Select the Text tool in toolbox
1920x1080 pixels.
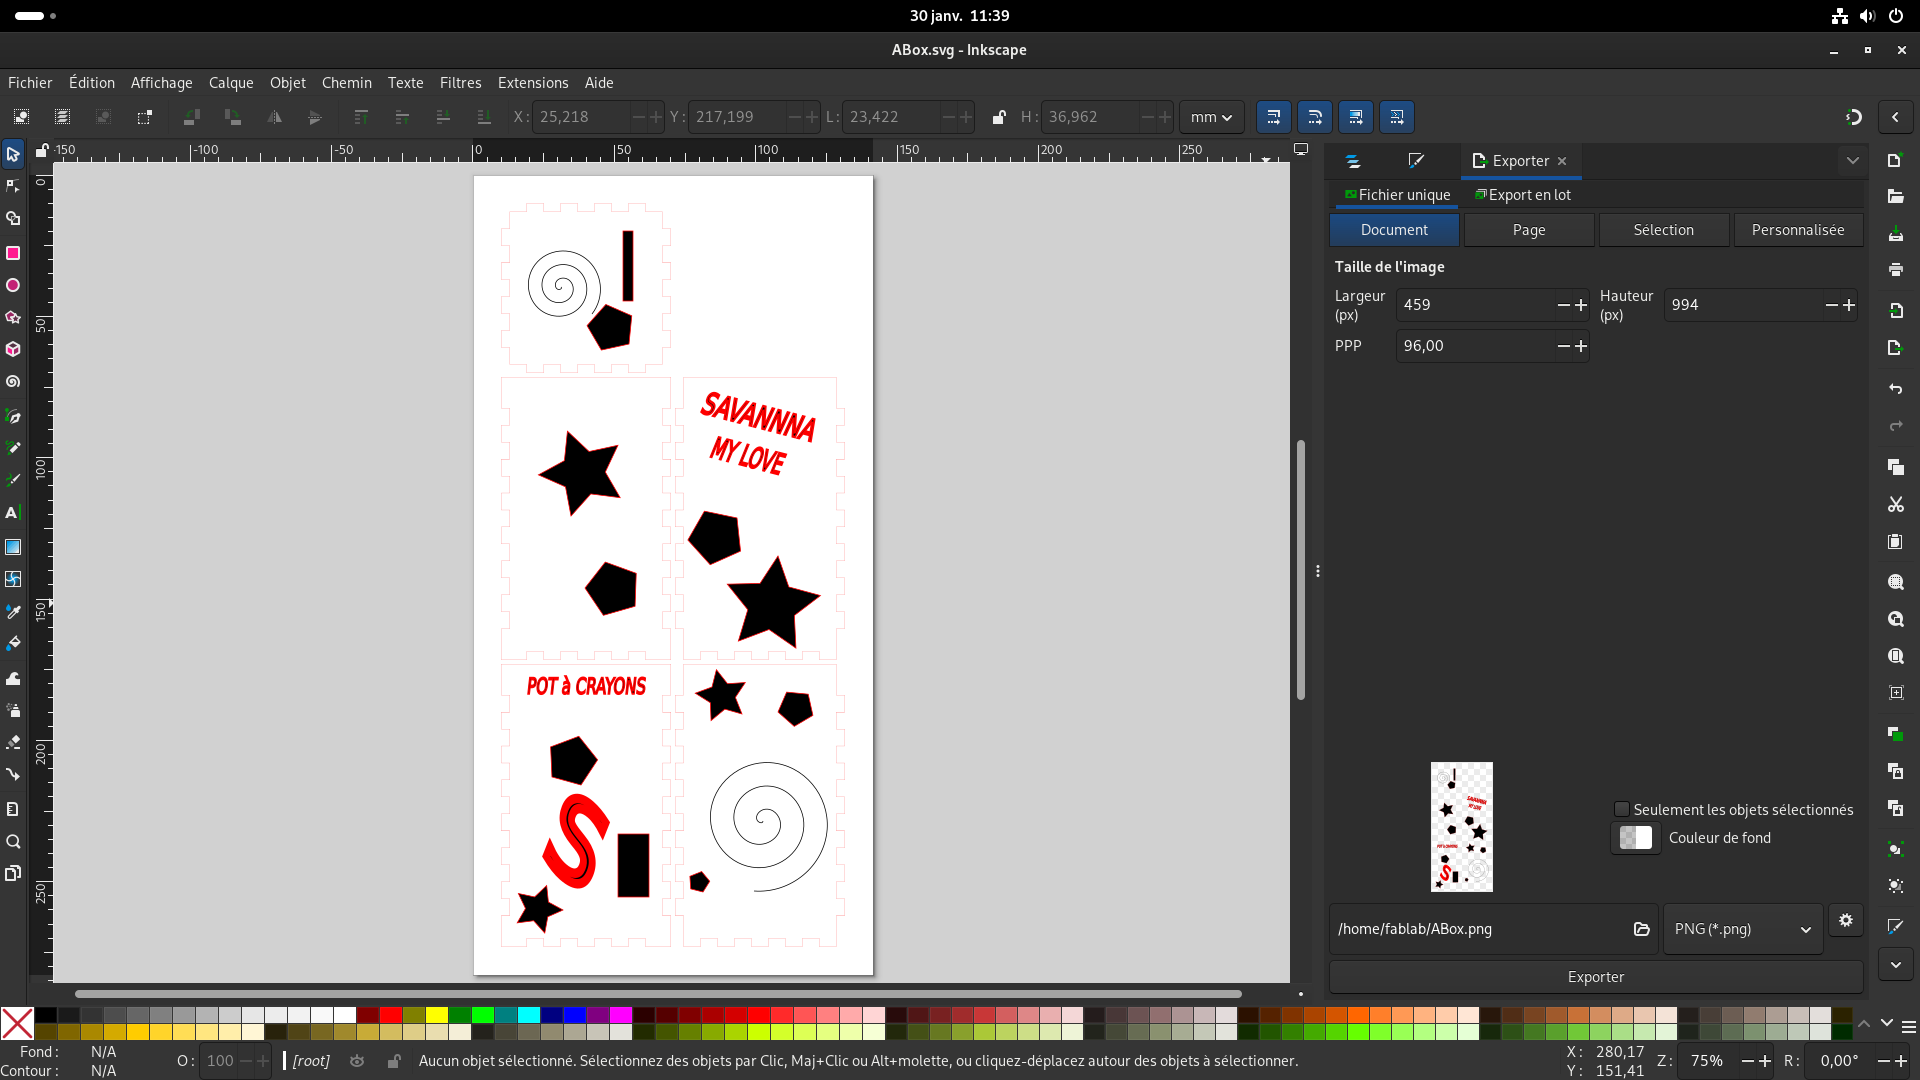(x=13, y=513)
